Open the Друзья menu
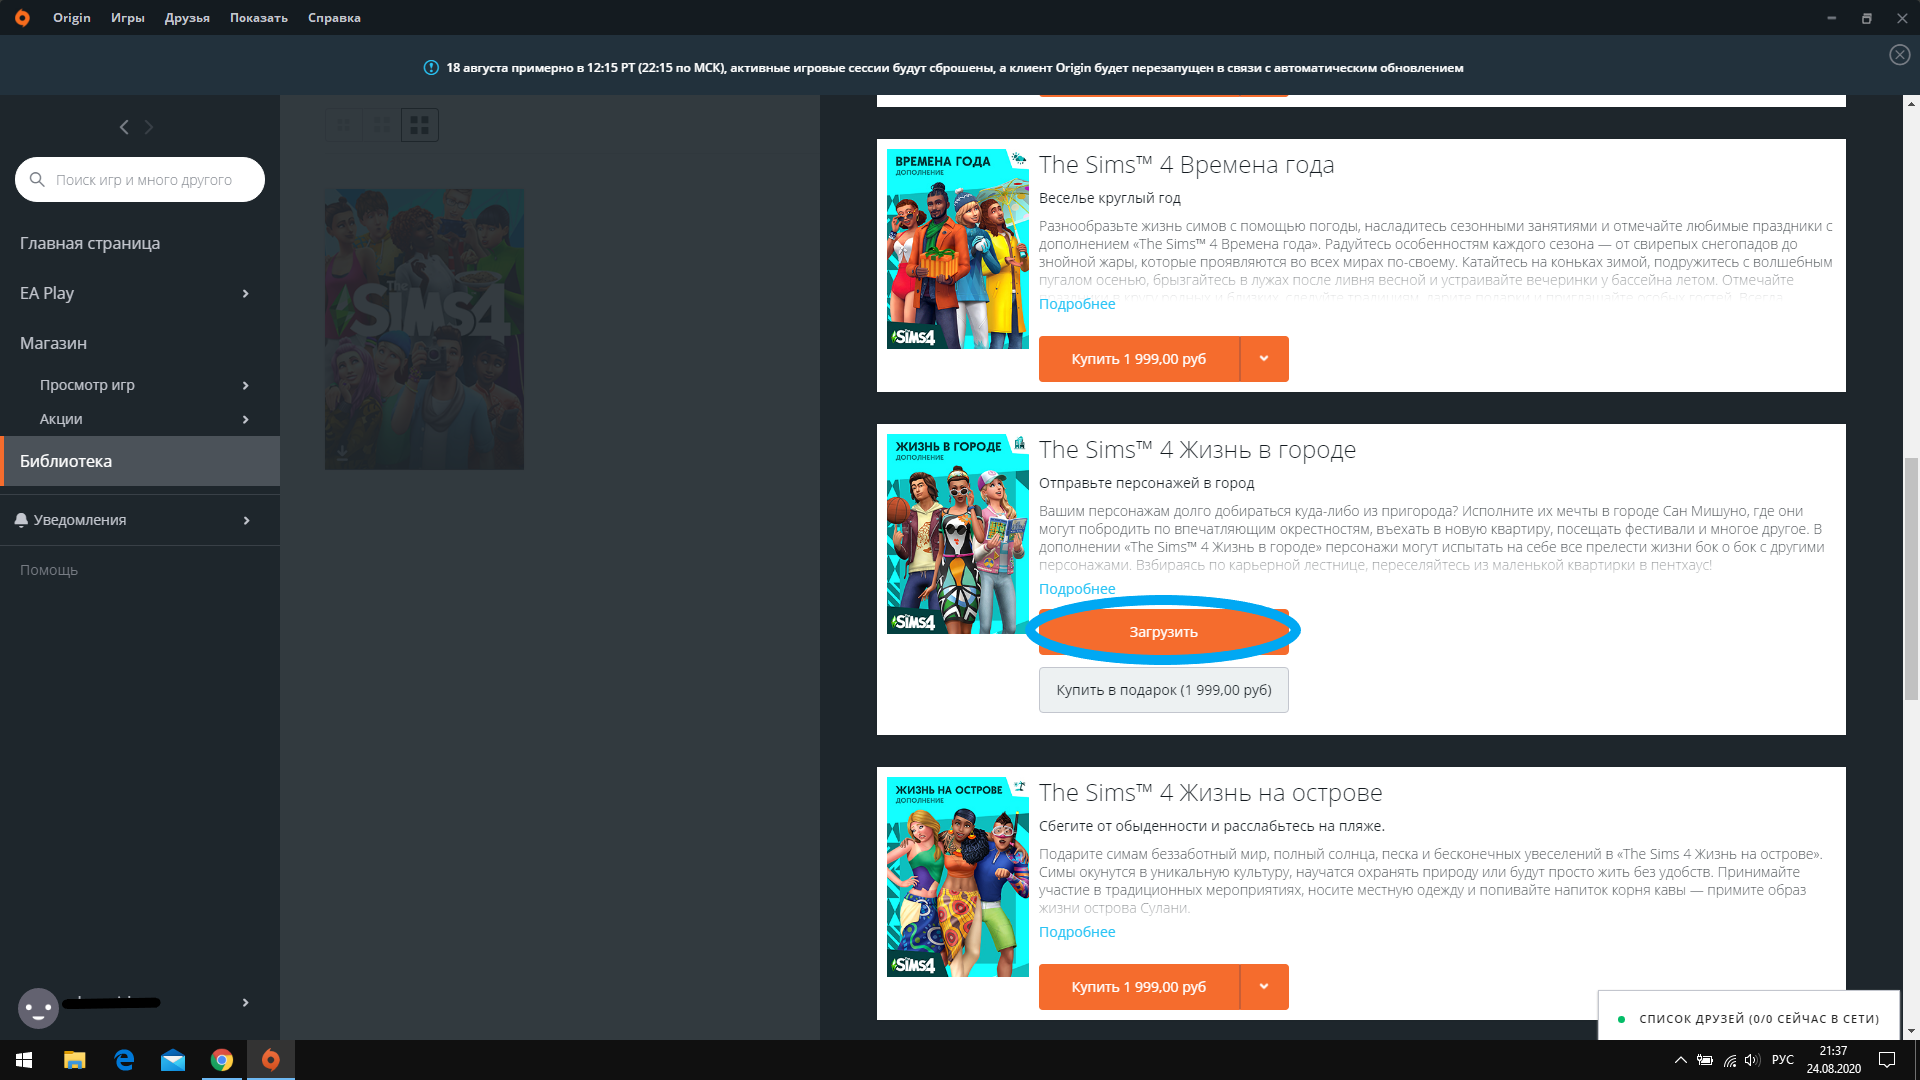Viewport: 1920px width, 1080px height. coord(187,18)
